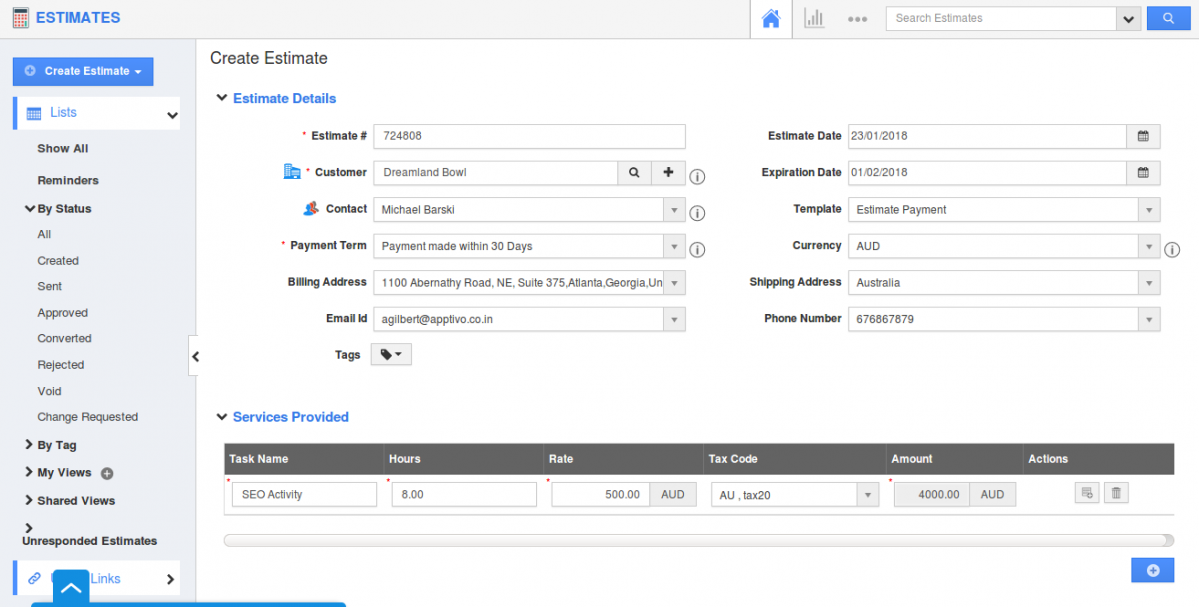Click the useful links chain icon
Image resolution: width=1199 pixels, height=607 pixels.
pos(34,579)
